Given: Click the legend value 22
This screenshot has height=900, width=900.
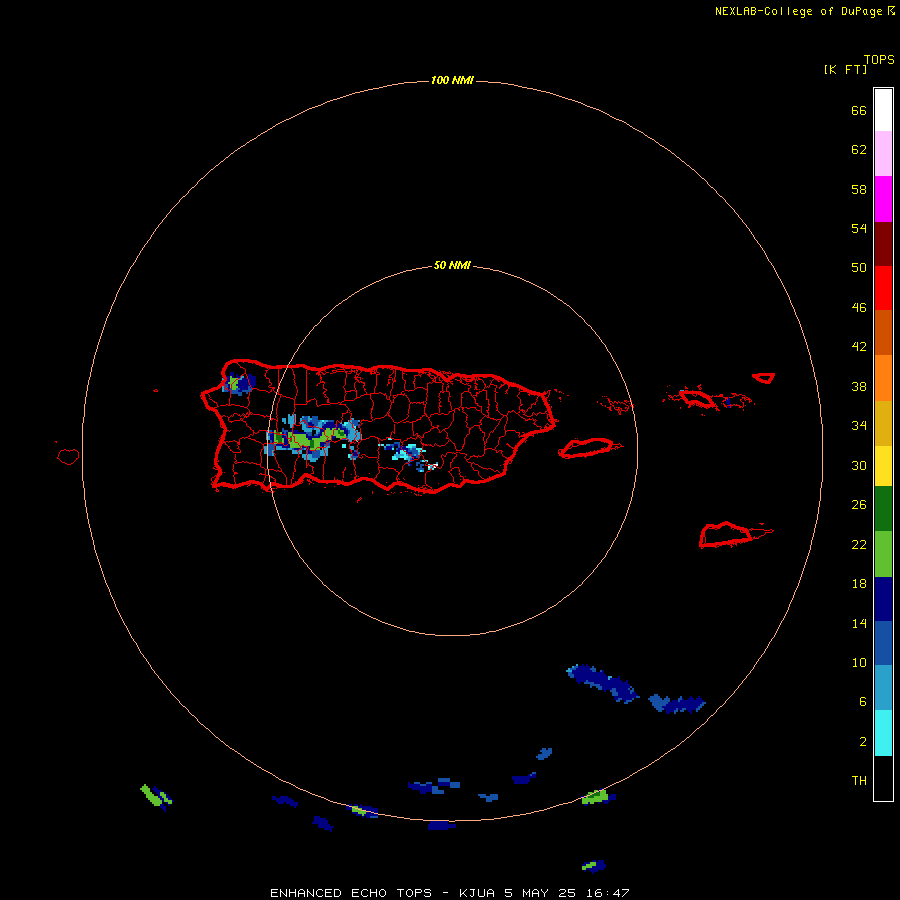Looking at the screenshot, I should click(859, 545).
